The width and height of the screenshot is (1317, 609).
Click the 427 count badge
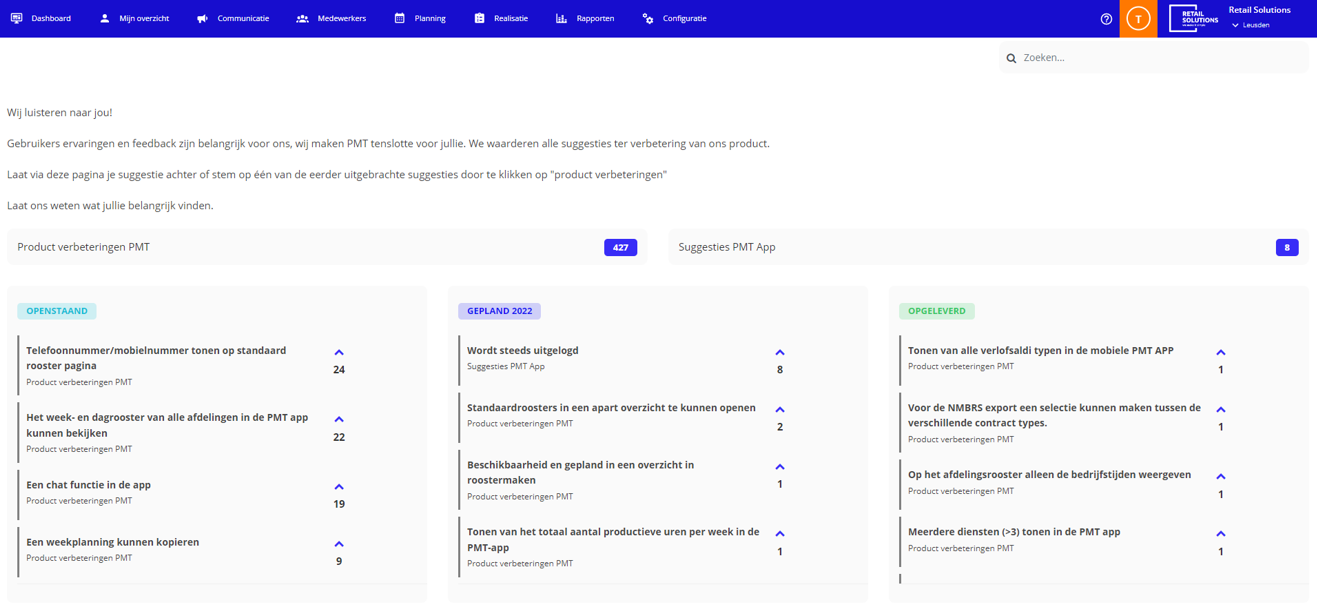(620, 247)
